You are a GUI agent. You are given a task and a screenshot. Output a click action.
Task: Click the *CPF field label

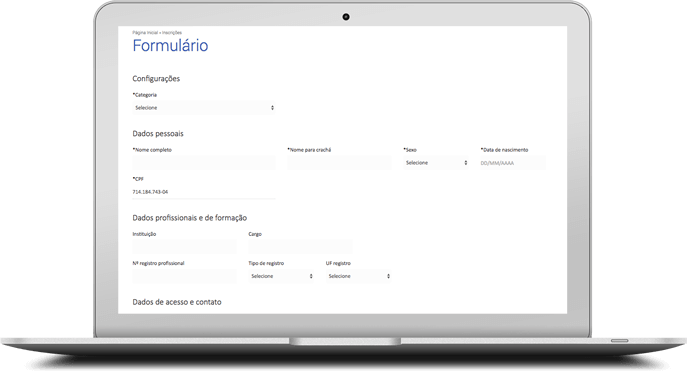click(x=138, y=179)
